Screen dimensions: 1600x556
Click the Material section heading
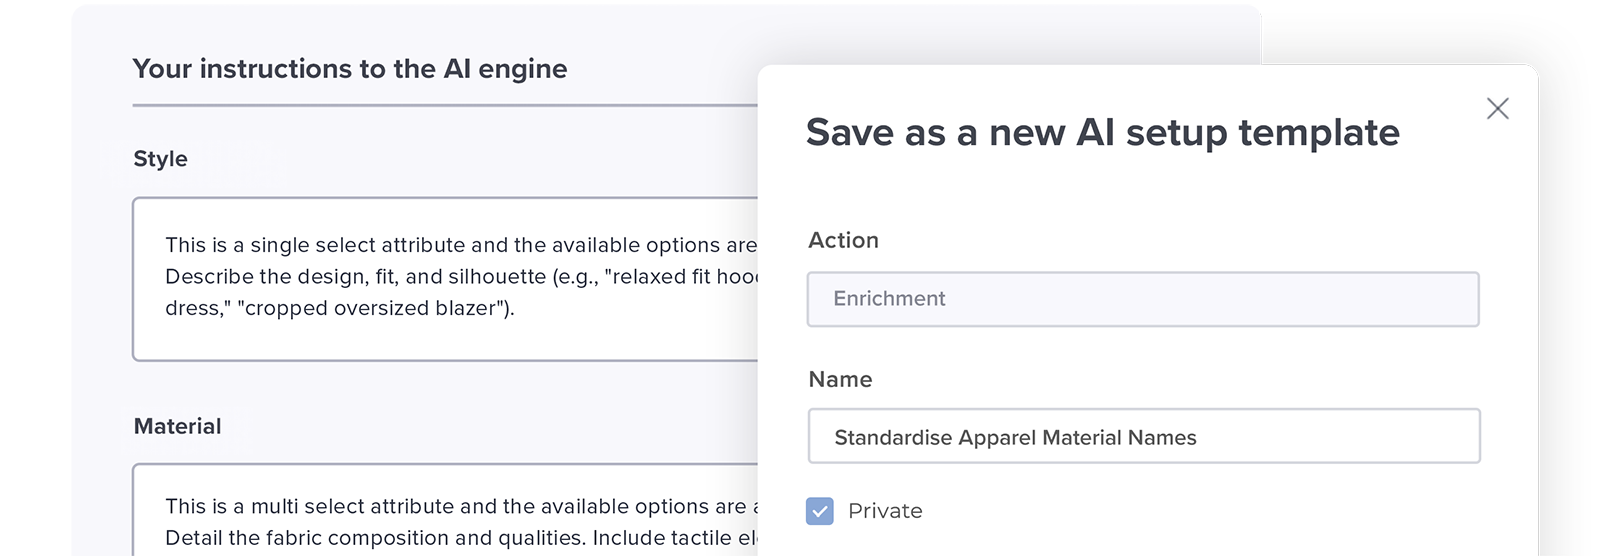click(177, 426)
